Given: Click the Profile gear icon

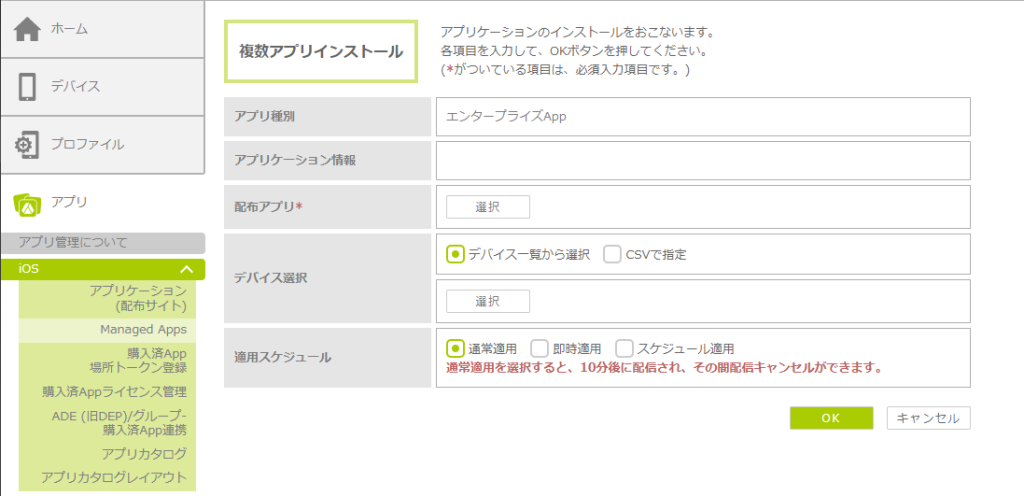Looking at the screenshot, I should tap(27, 144).
